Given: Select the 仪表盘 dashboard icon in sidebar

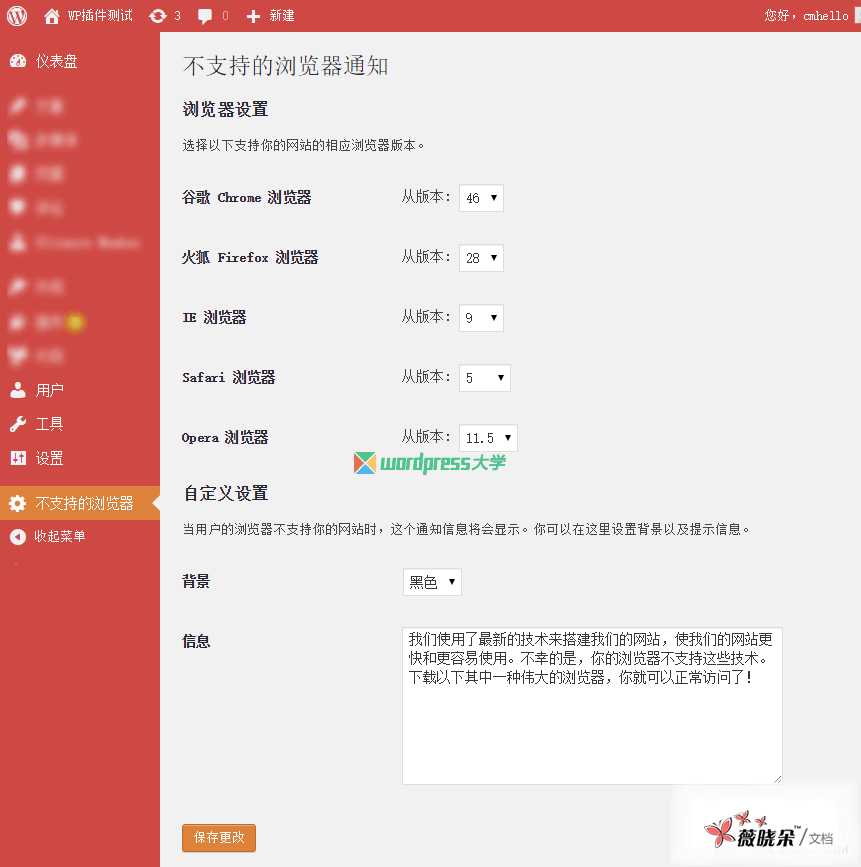Looking at the screenshot, I should click(19, 61).
